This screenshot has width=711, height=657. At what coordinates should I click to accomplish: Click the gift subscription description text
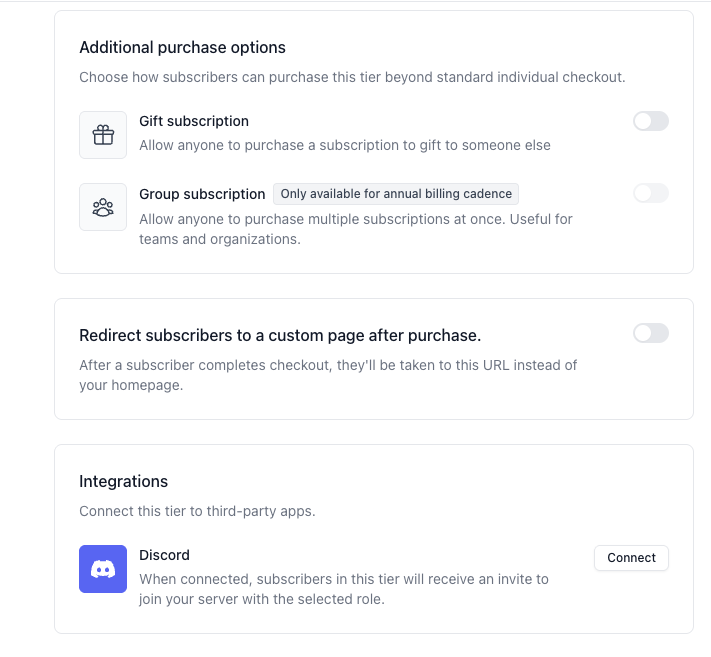[x=345, y=145]
